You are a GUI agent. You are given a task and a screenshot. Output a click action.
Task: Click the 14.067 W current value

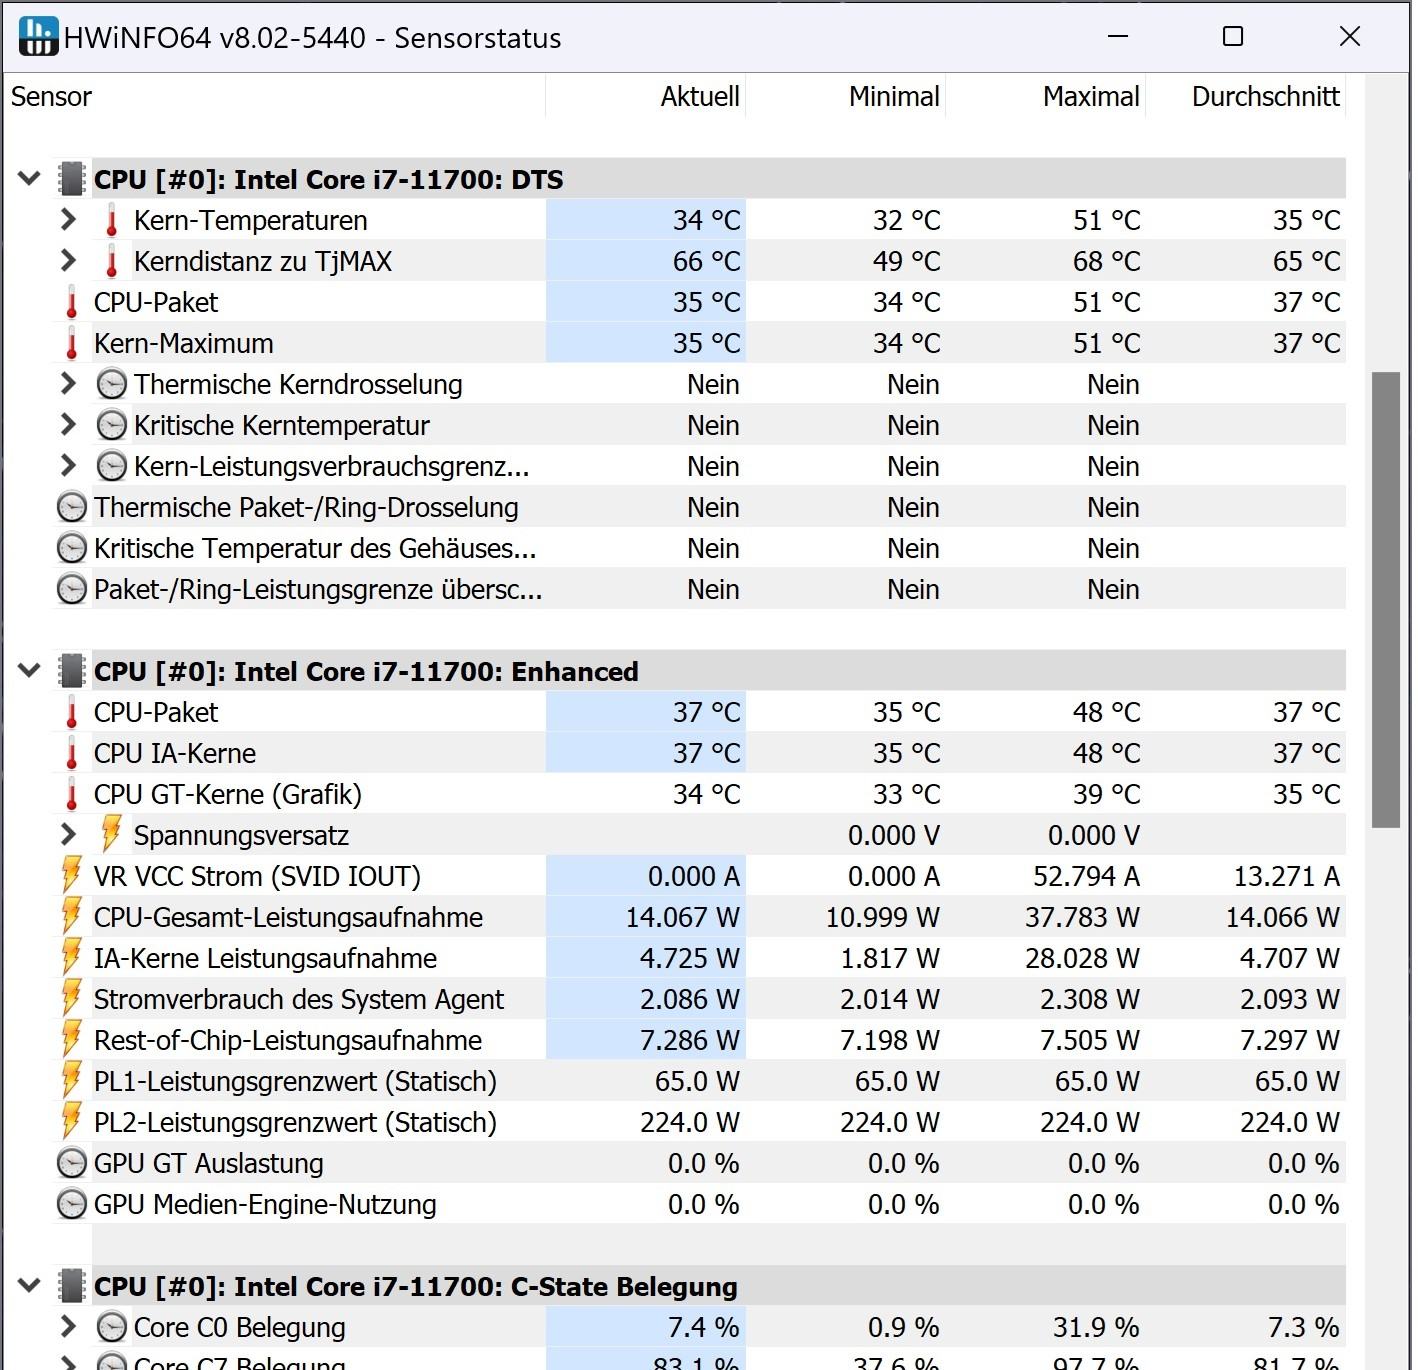pos(682,917)
